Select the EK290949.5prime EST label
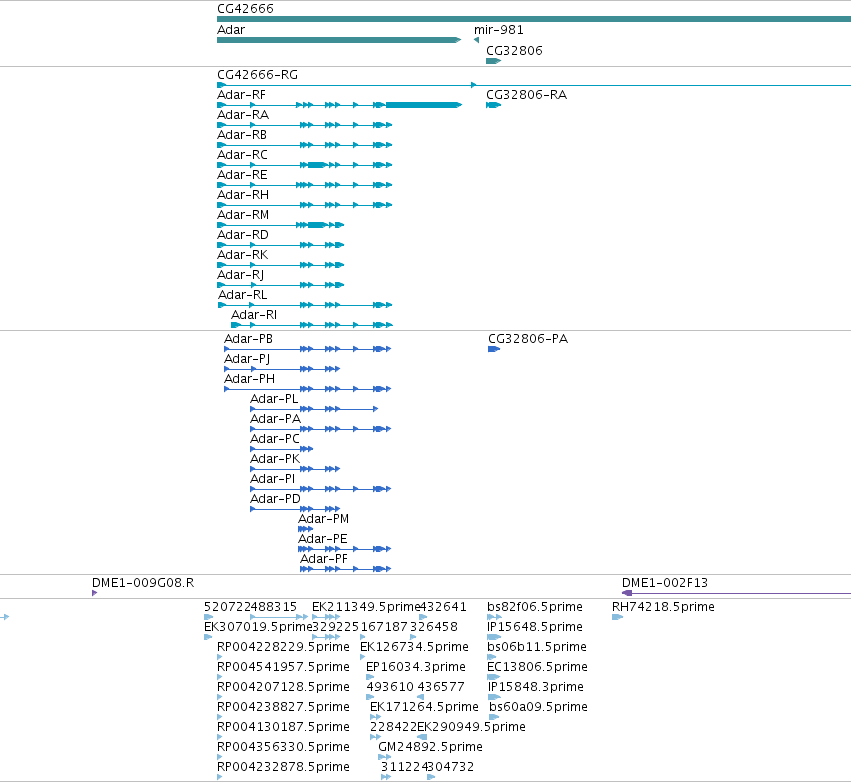The width and height of the screenshot is (851, 782). pos(472,727)
